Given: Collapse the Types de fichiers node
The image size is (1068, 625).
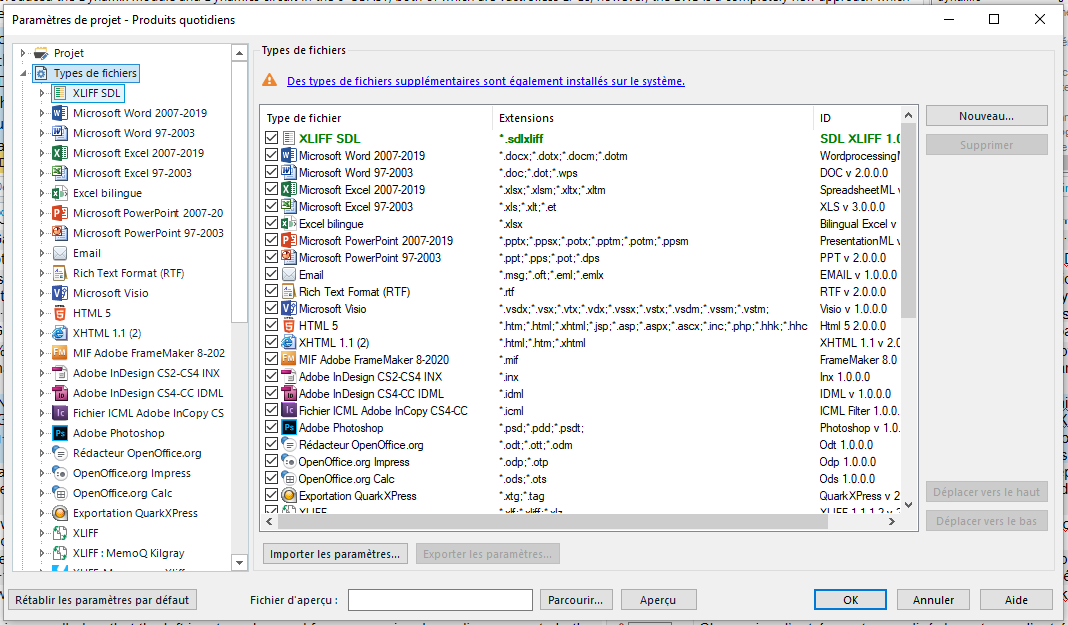Looking at the screenshot, I should (x=23, y=73).
